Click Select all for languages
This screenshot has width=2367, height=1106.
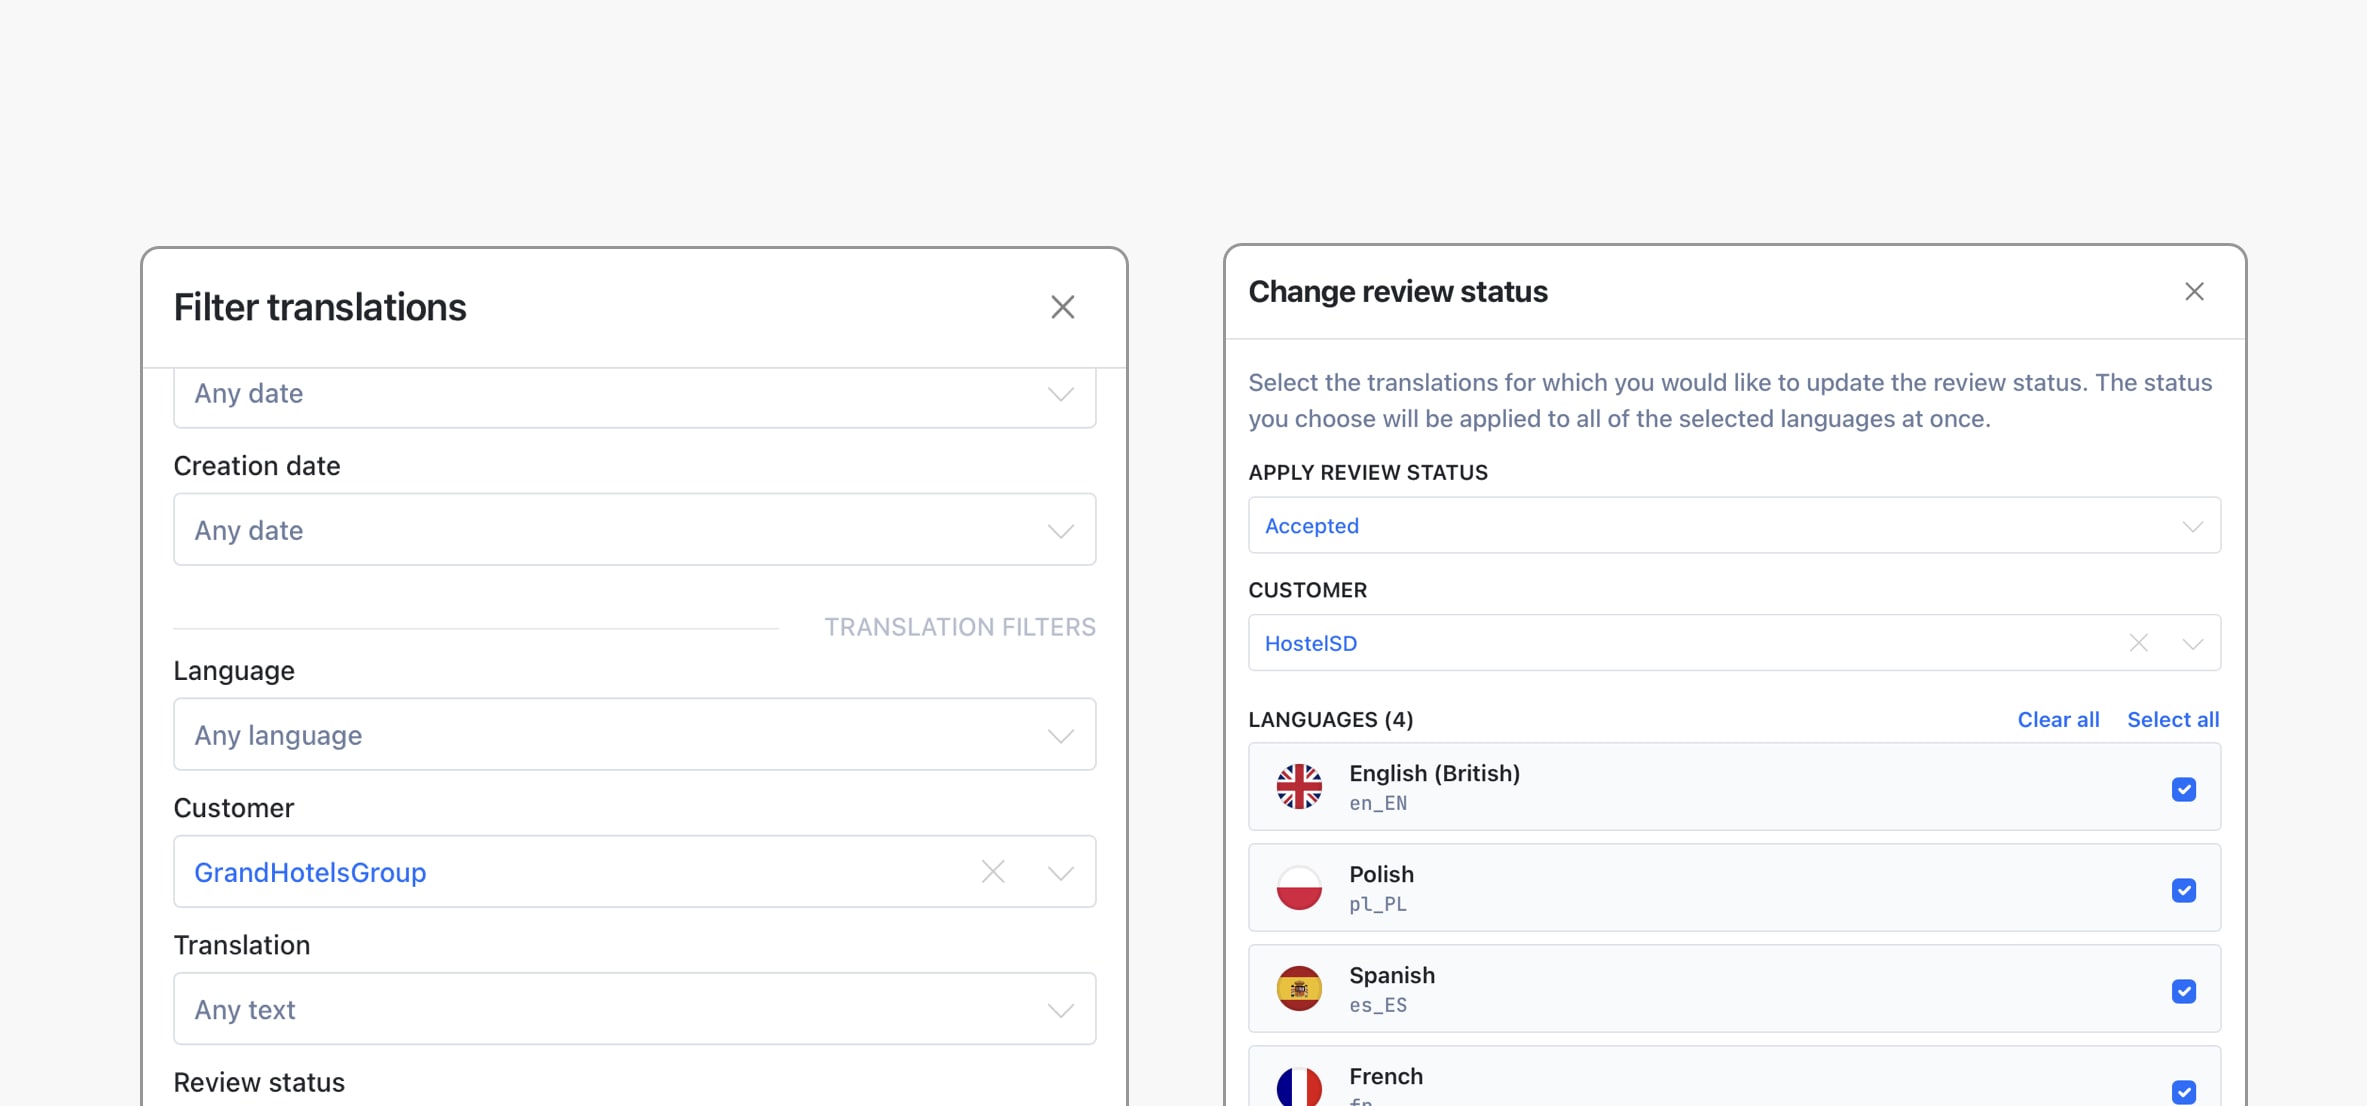click(x=2172, y=719)
